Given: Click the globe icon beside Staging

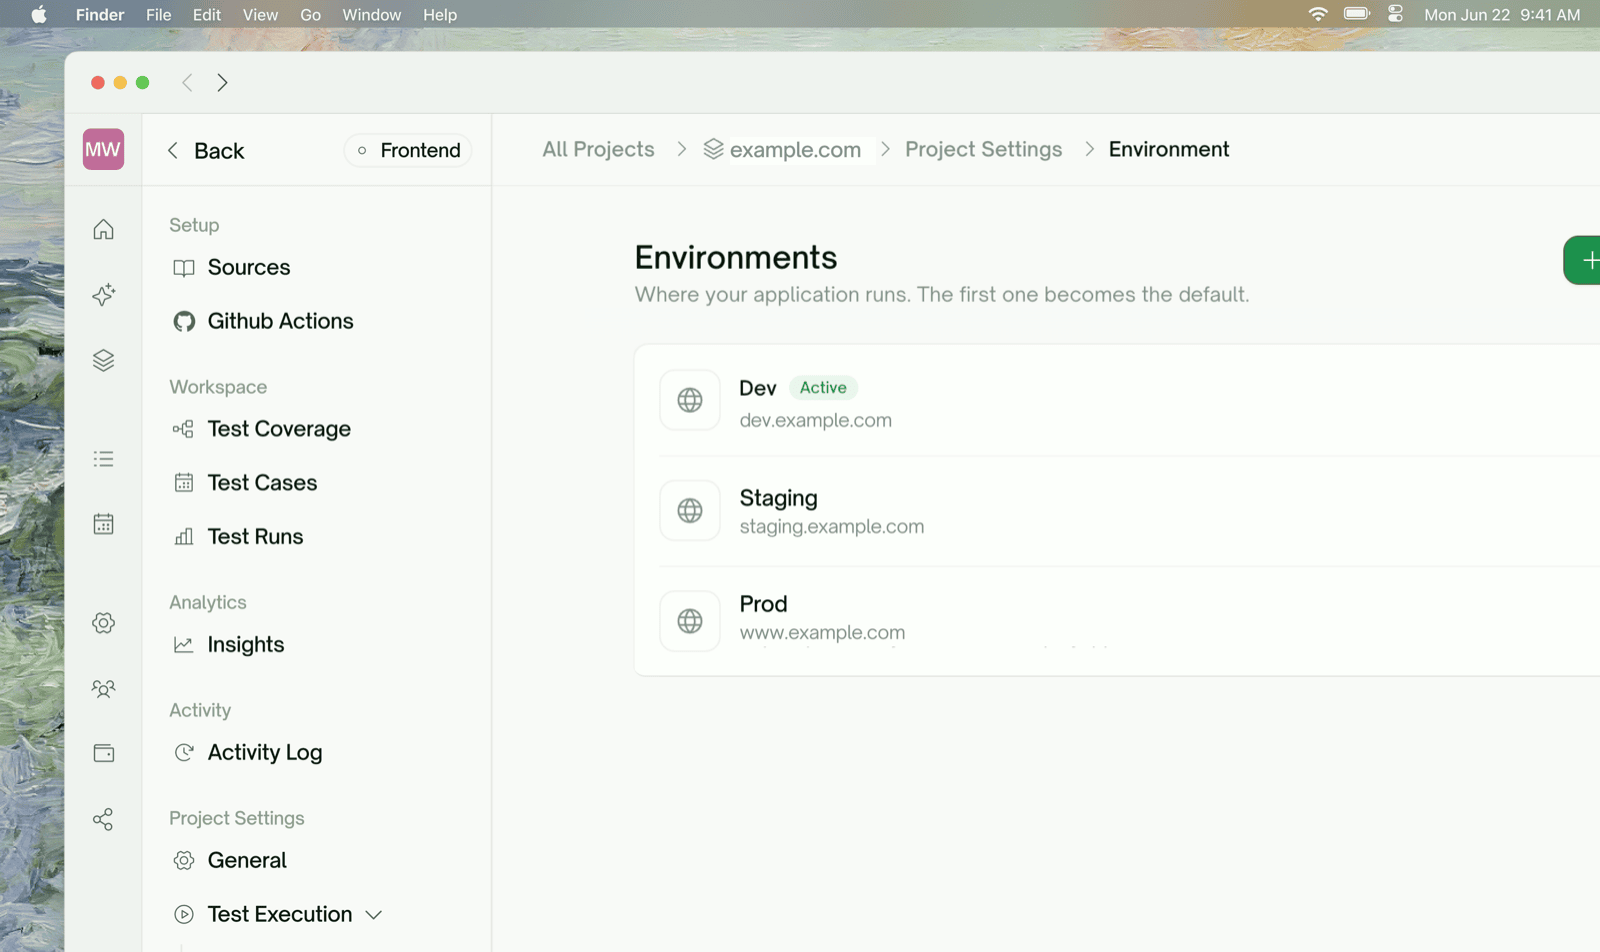Looking at the screenshot, I should 690,510.
